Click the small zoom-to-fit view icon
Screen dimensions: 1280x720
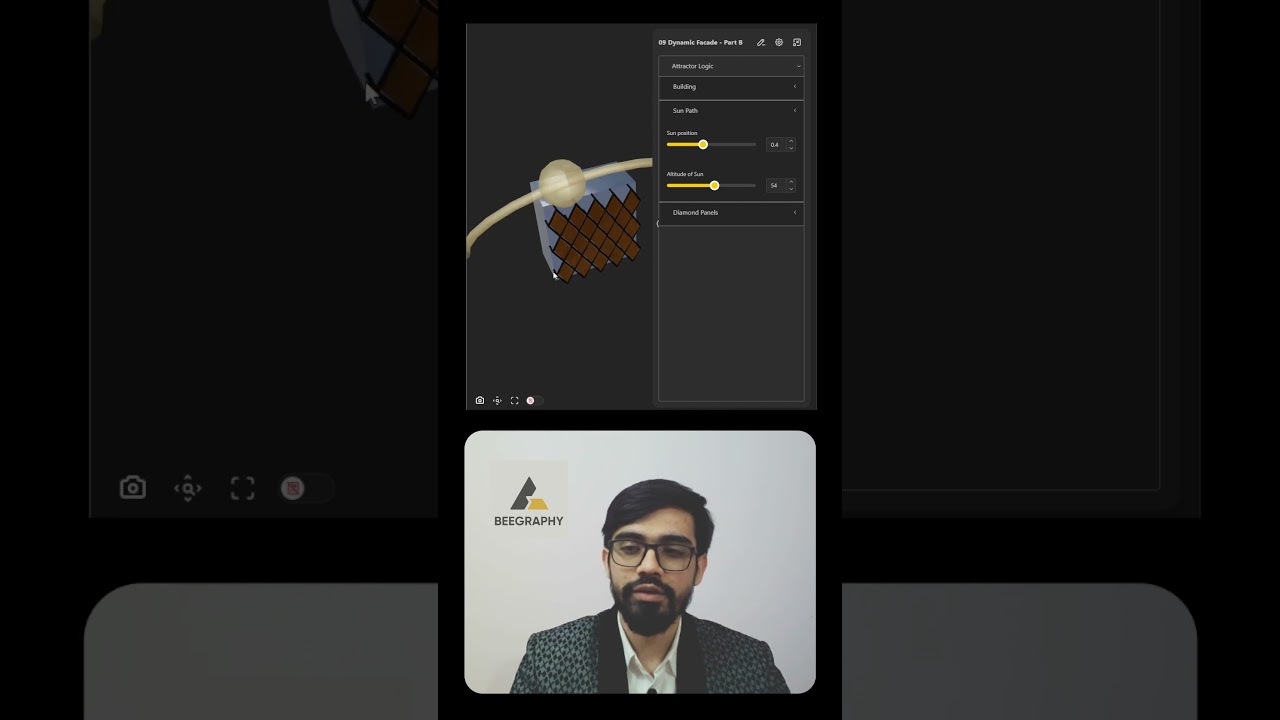pyautogui.click(x=497, y=400)
